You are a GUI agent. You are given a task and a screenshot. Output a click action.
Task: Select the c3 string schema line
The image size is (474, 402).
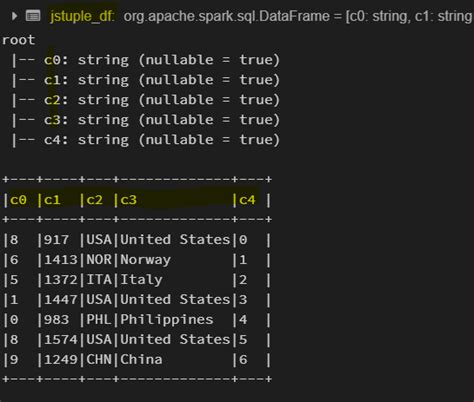coord(145,120)
